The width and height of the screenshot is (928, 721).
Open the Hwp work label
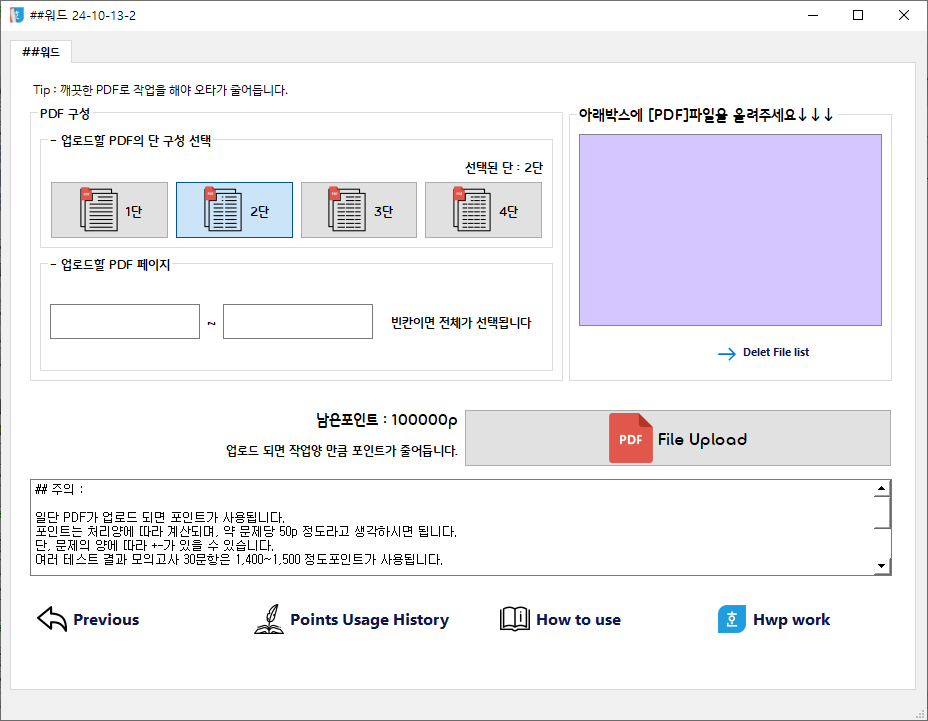point(791,620)
